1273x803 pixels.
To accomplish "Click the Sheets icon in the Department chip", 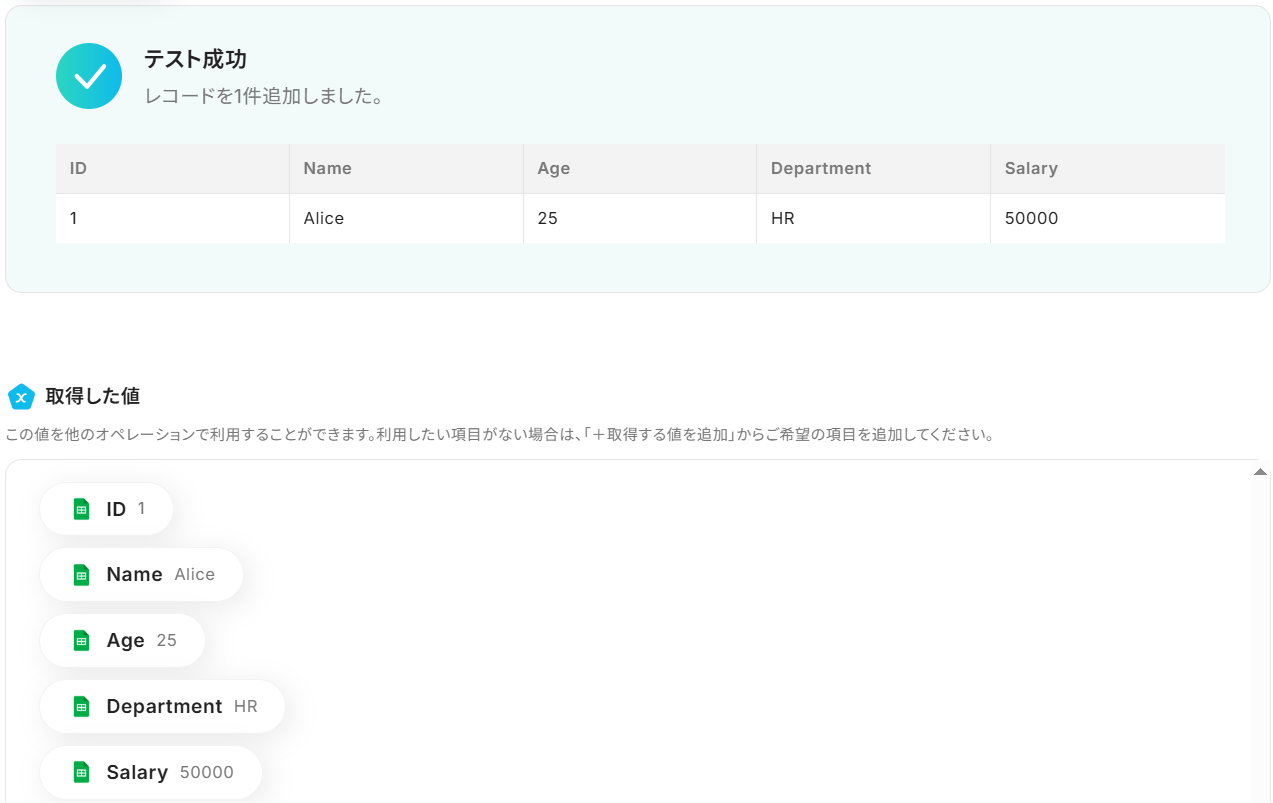I will click(x=82, y=707).
